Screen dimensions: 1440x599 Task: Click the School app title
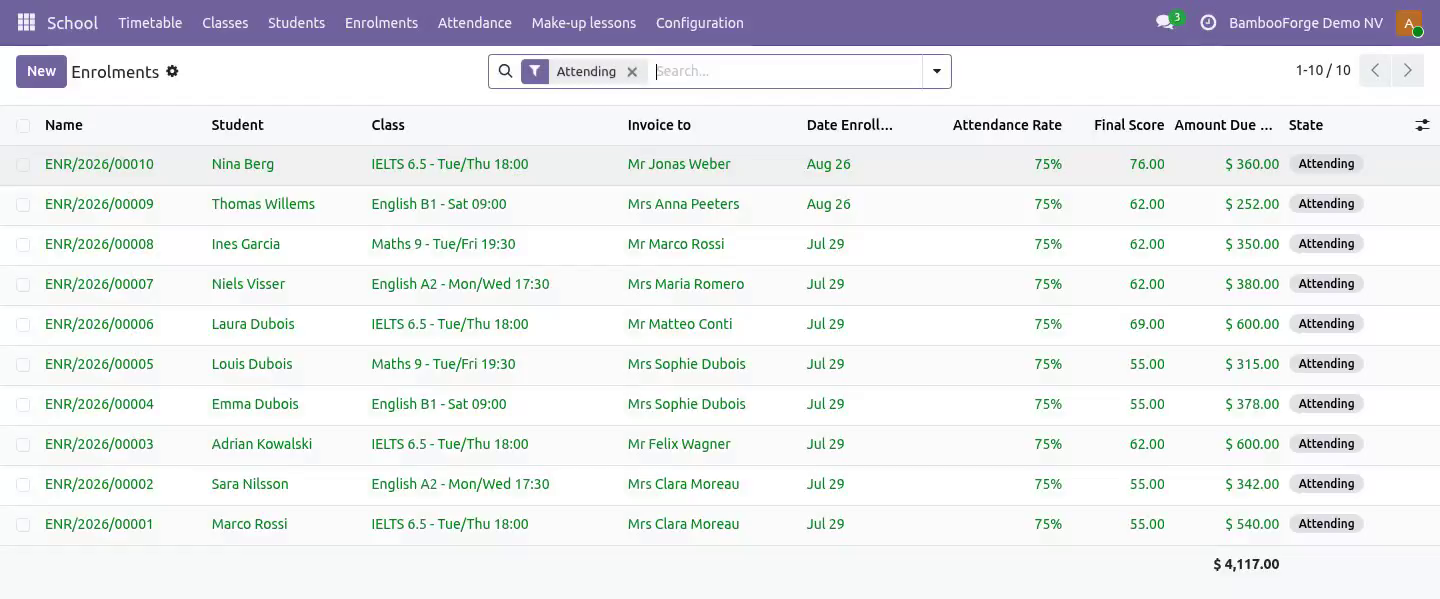tap(72, 22)
